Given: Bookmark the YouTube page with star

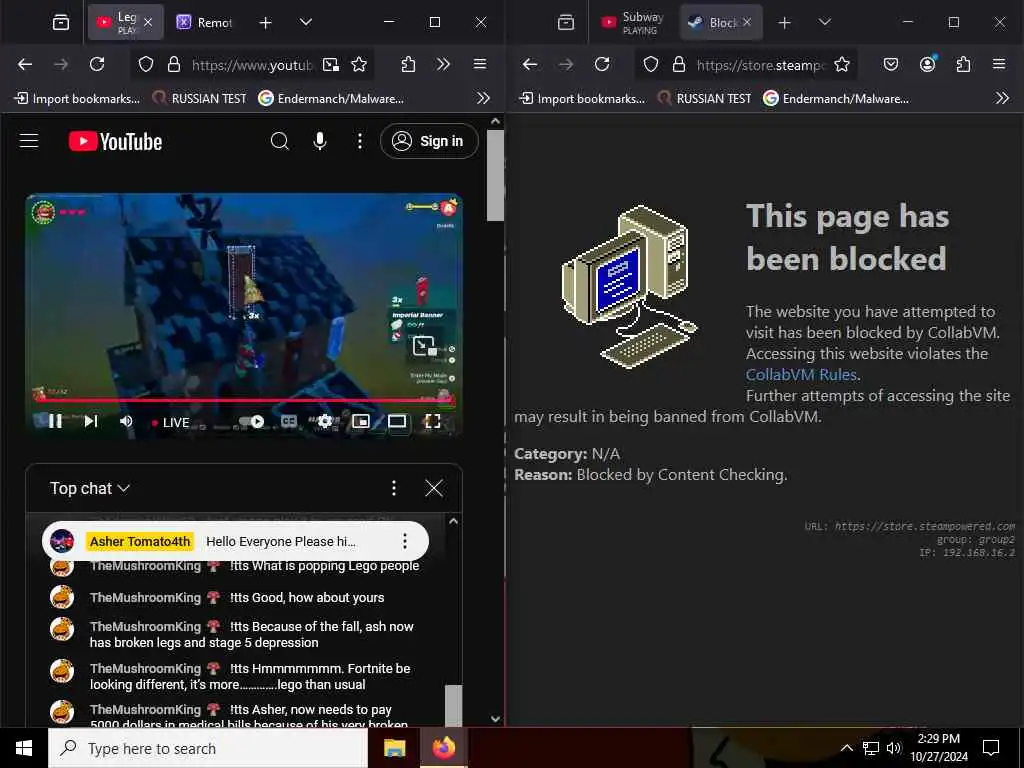Looking at the screenshot, I should point(359,64).
